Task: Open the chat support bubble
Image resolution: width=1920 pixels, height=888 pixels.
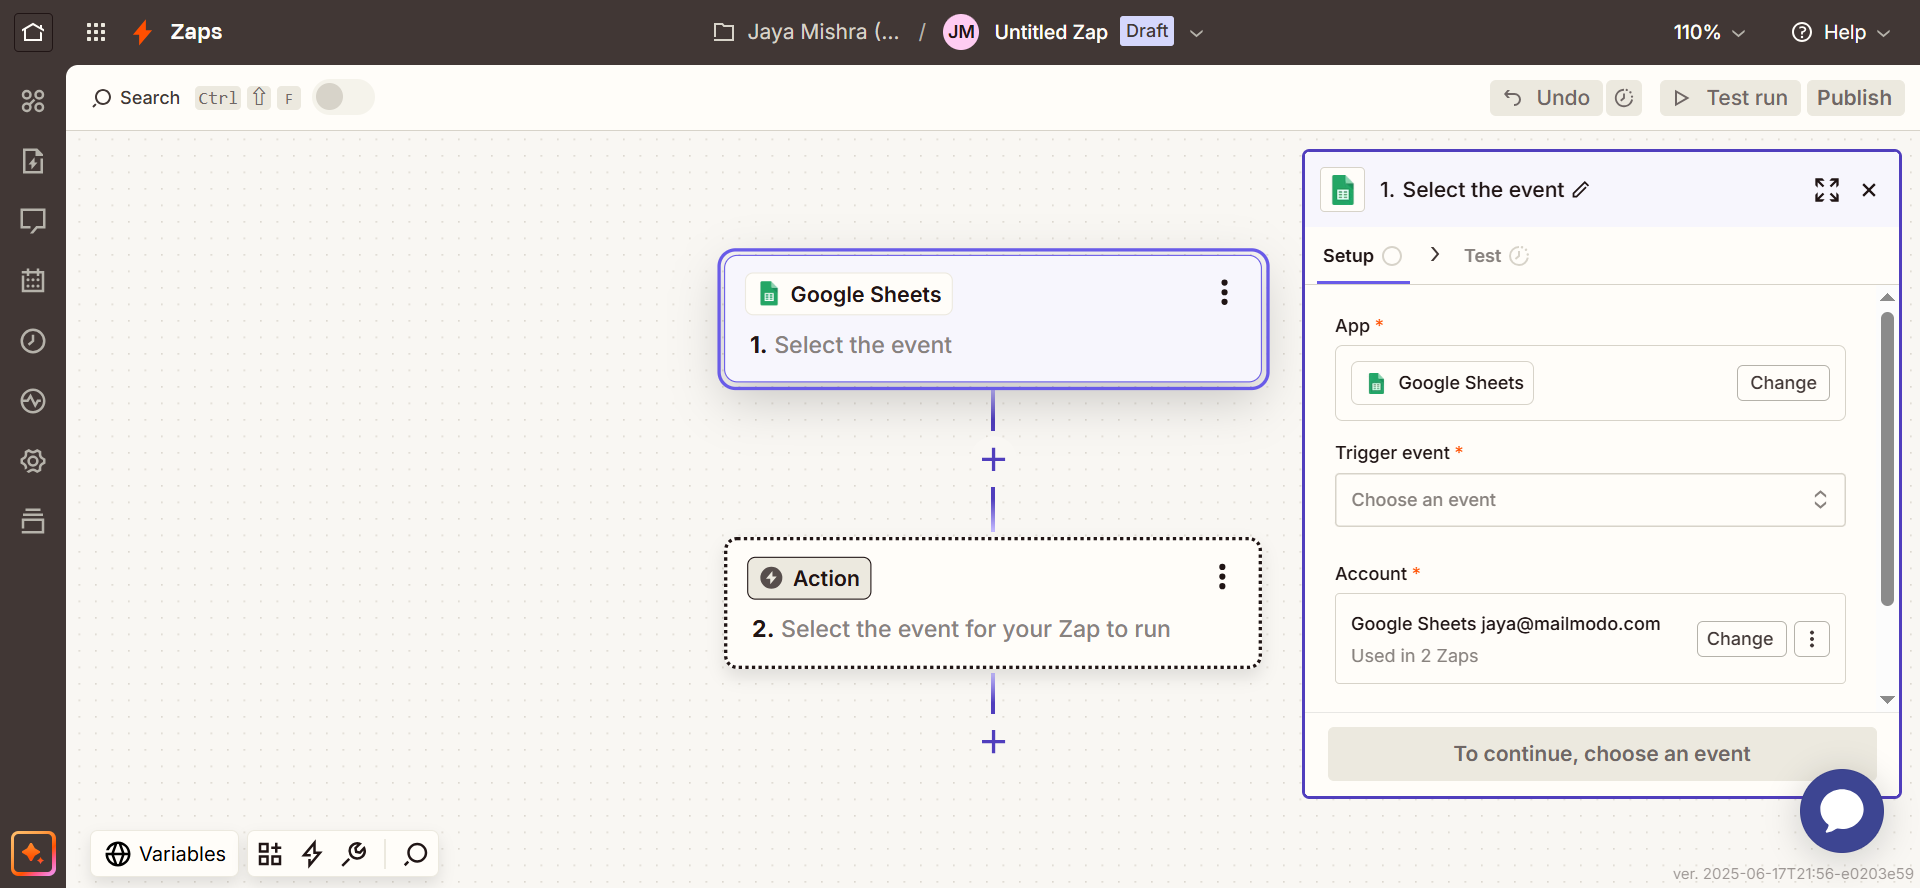Action: pos(1842,811)
